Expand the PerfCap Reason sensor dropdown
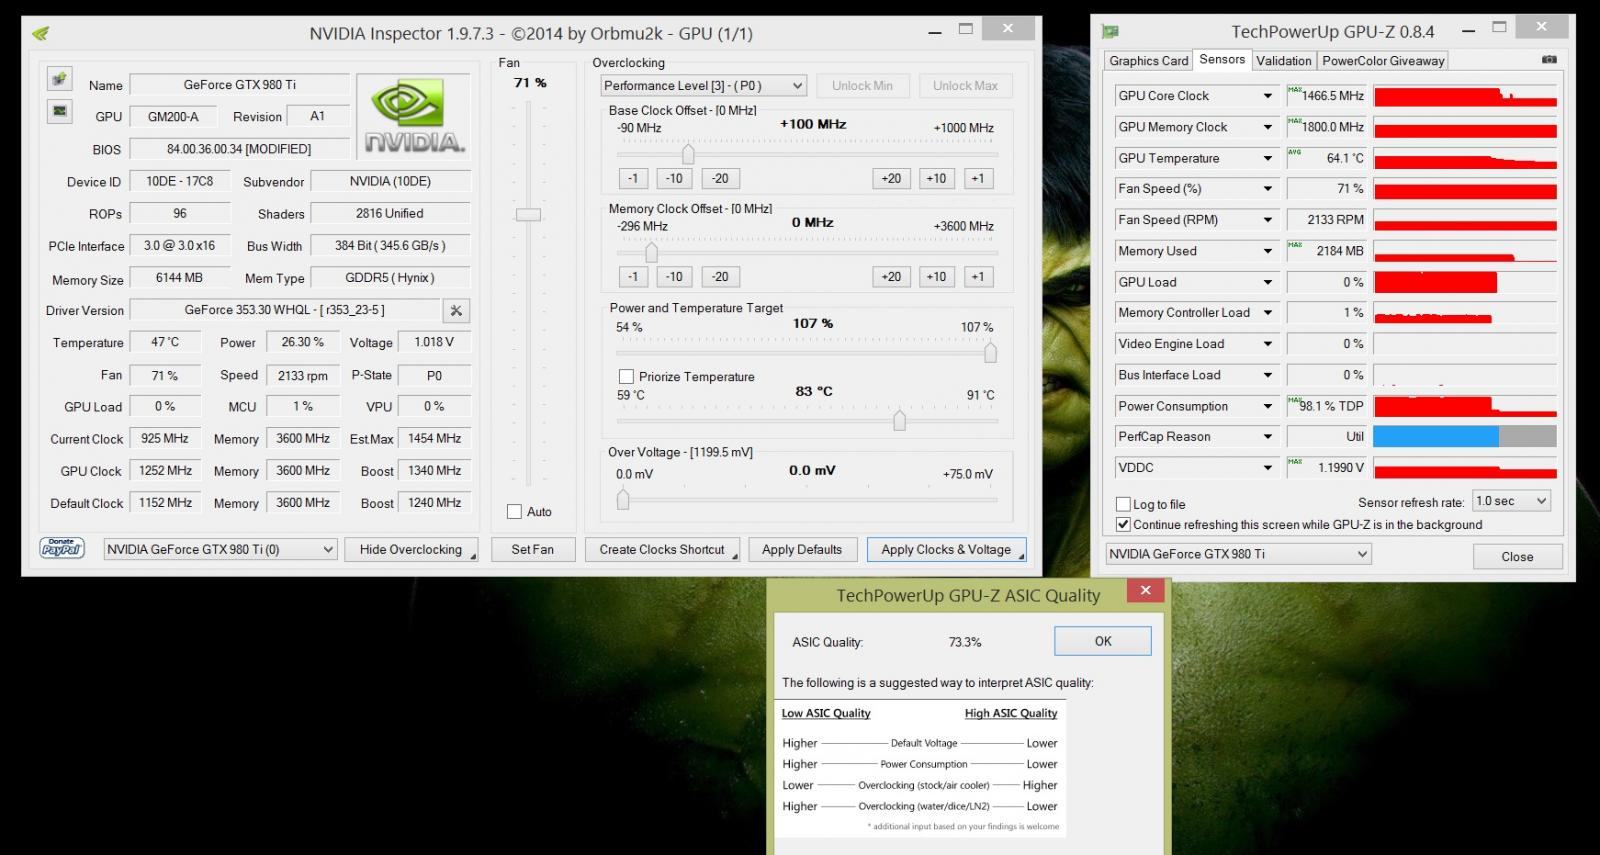 (1267, 437)
